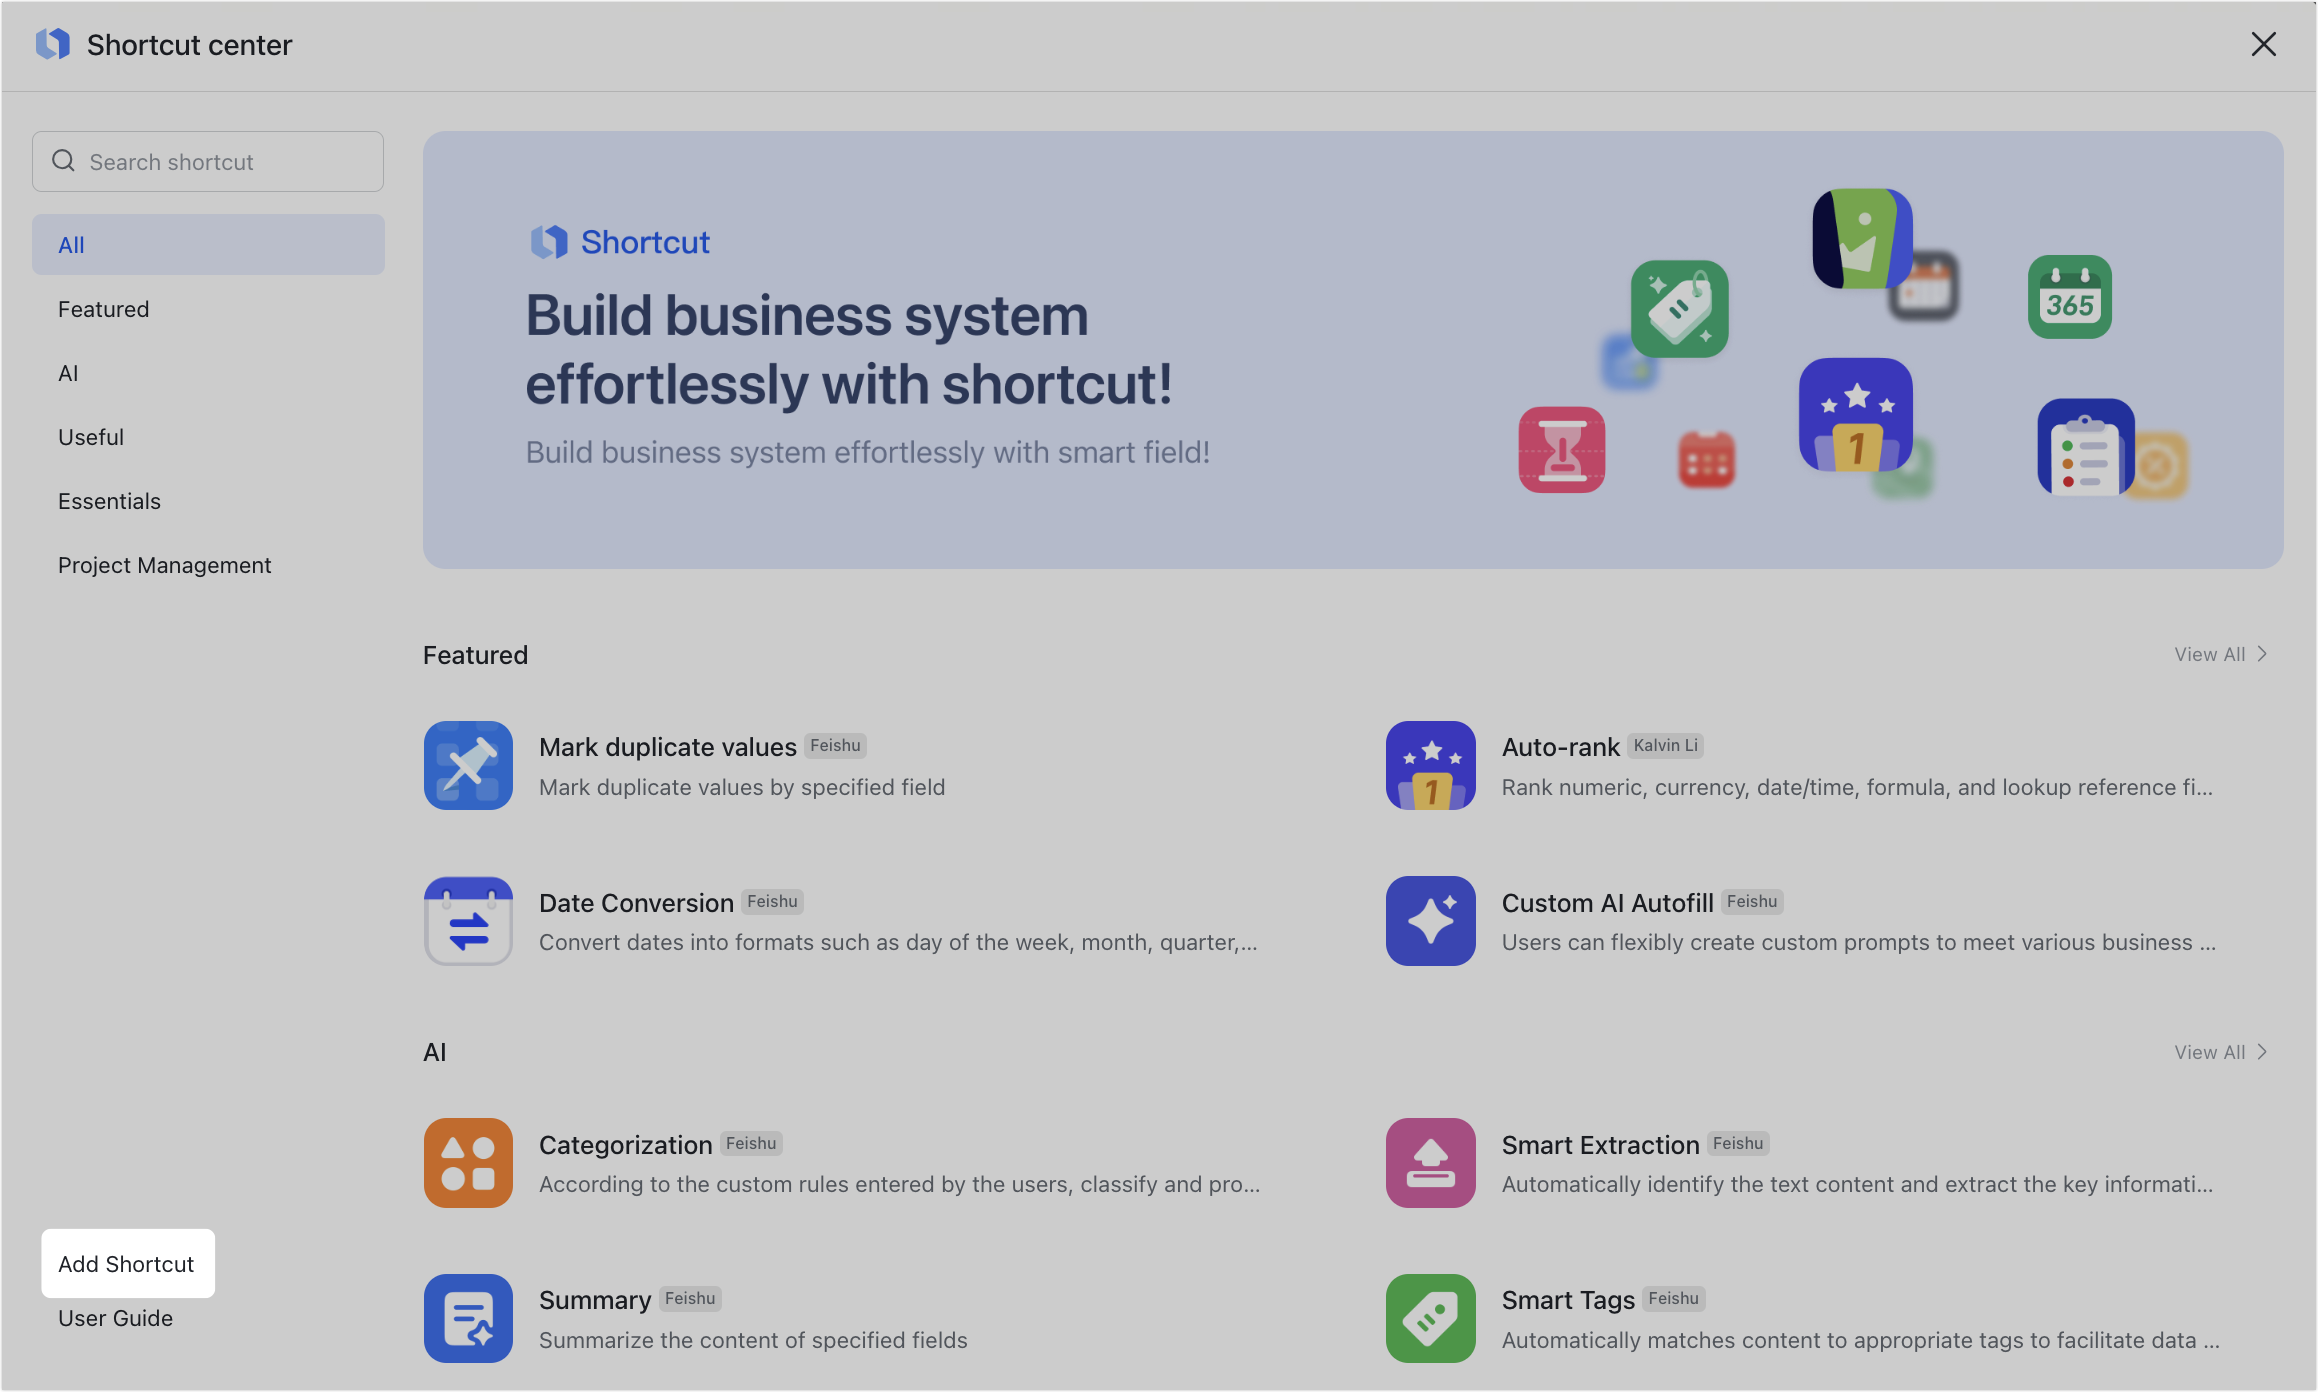Click the green price tag banner icon

click(x=1679, y=309)
